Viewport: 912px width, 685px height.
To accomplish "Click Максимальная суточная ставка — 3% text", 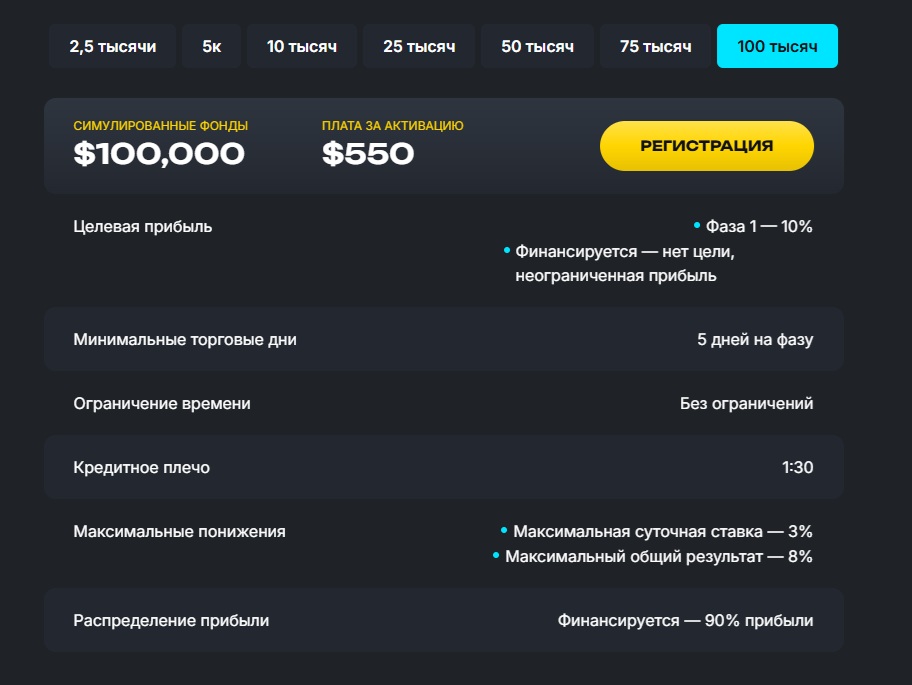I will pyautogui.click(x=662, y=532).
